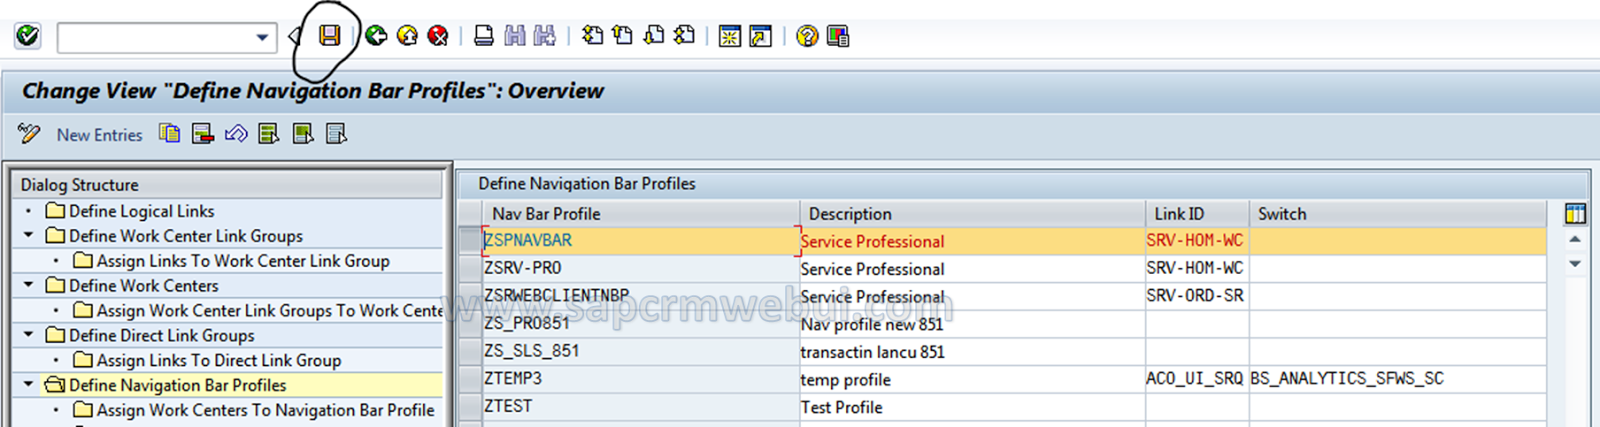Collapse the Define Direct Link Groups node
The width and height of the screenshot is (1600, 427).
28,335
